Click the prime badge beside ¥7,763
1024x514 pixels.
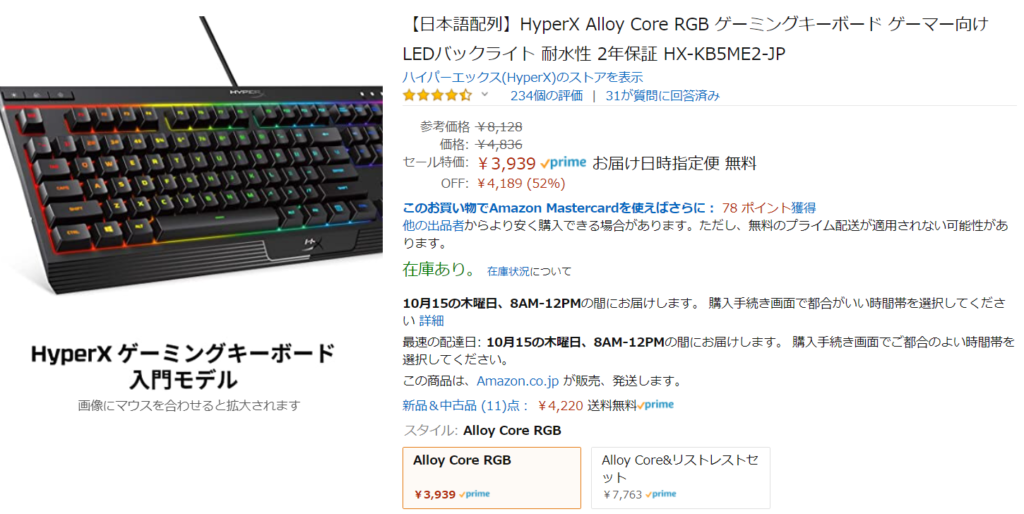point(662,494)
